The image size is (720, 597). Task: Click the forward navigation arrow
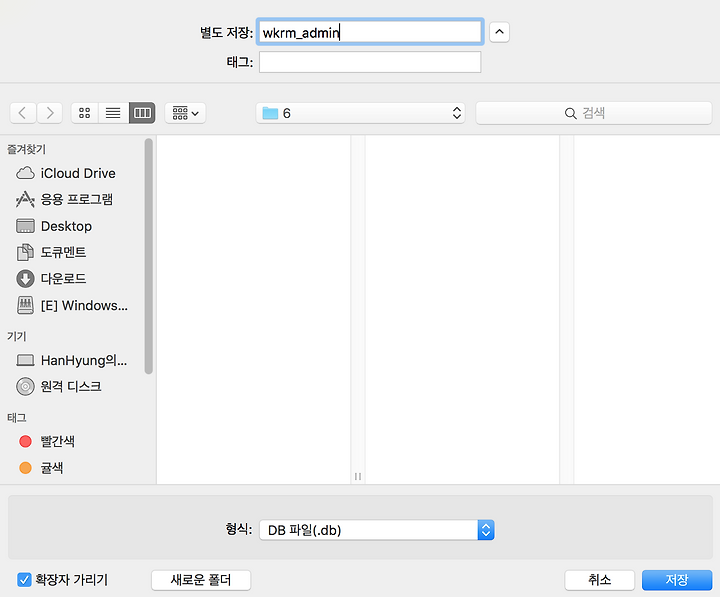point(50,113)
